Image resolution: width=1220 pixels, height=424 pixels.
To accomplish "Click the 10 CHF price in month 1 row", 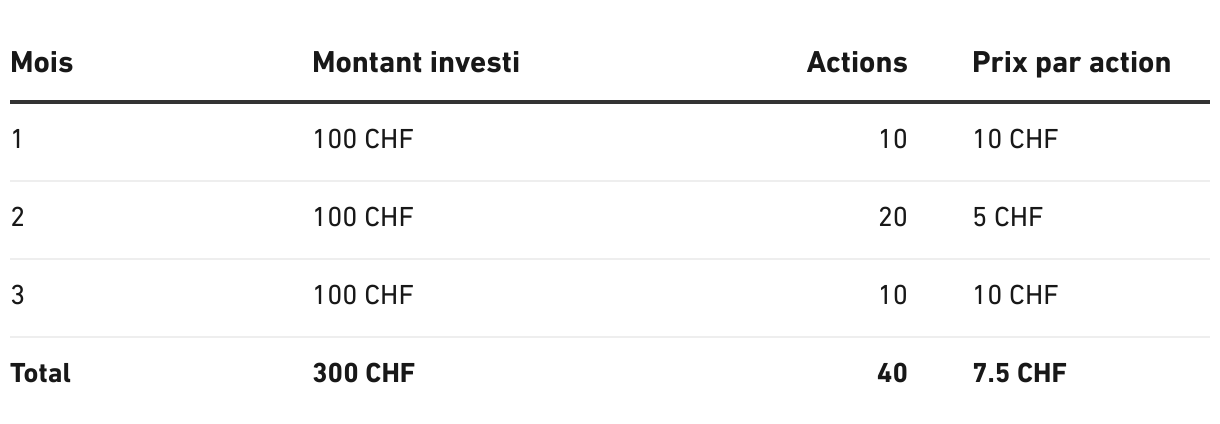I will [x=1014, y=138].
